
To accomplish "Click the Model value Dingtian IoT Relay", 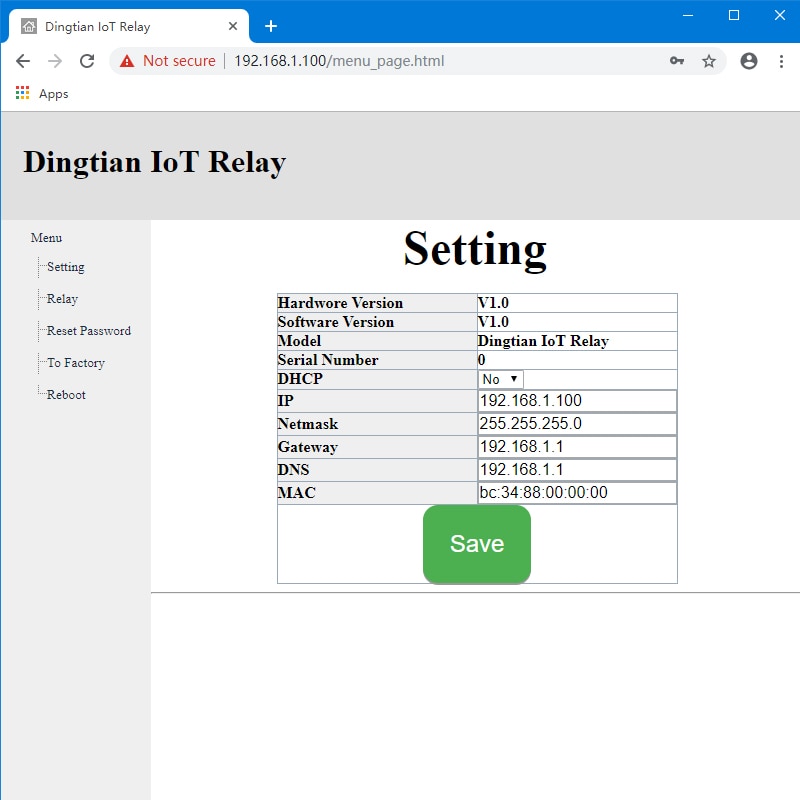I will point(543,341).
